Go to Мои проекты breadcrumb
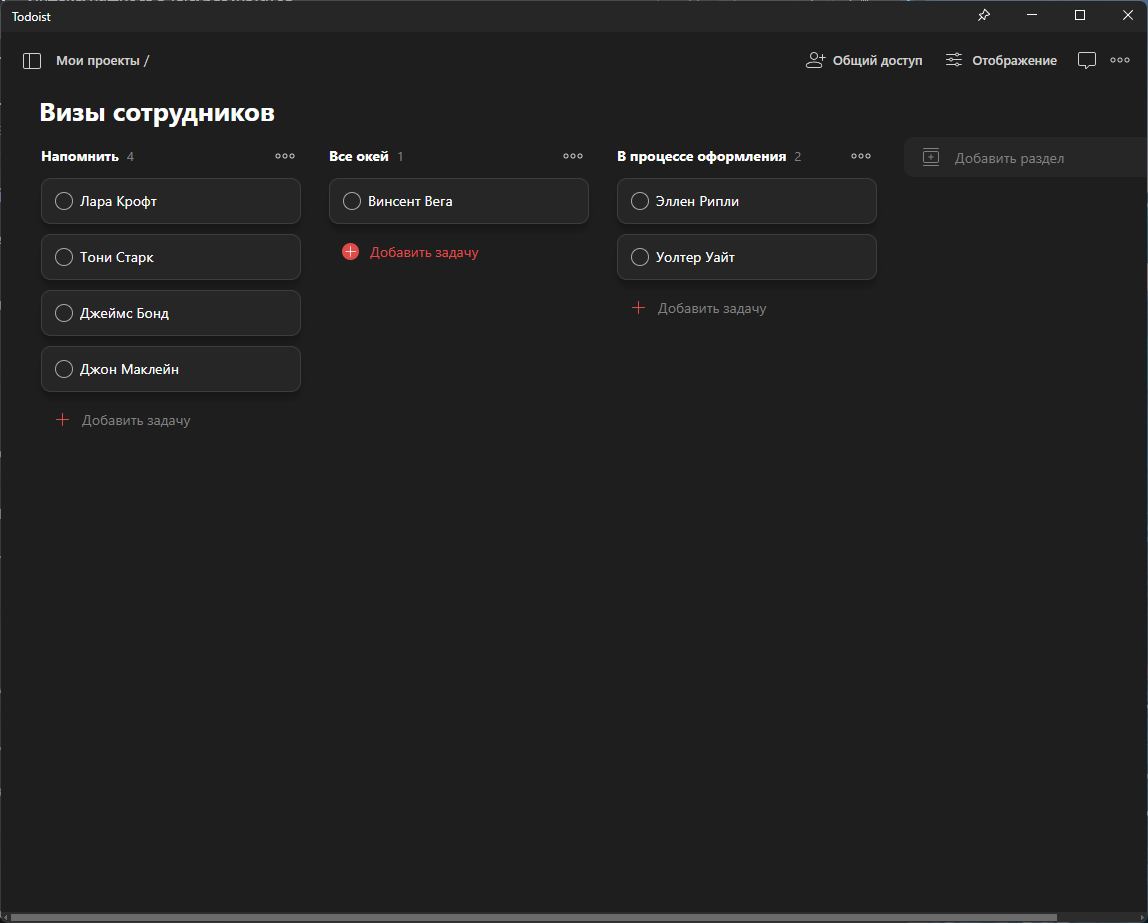Image resolution: width=1148 pixels, height=923 pixels. (x=97, y=61)
